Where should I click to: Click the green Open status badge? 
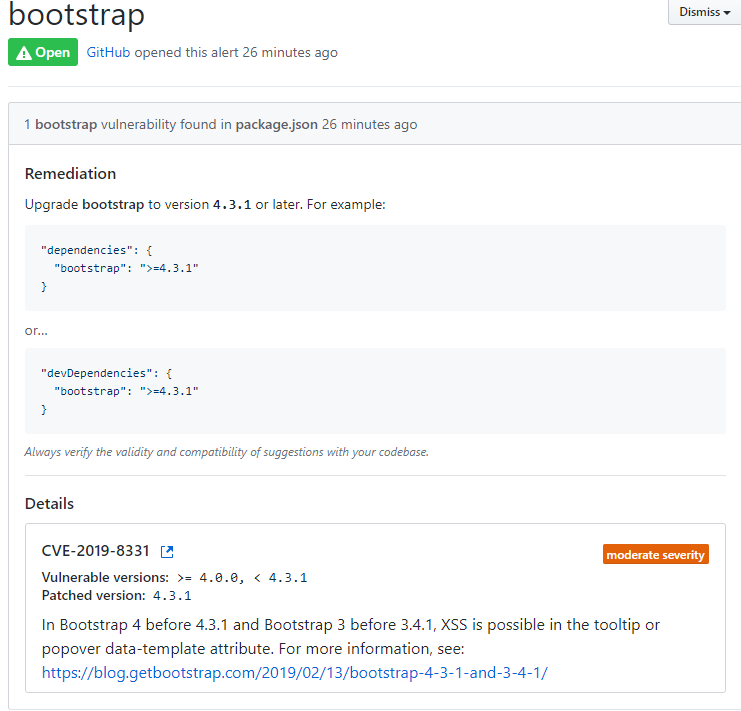43,52
